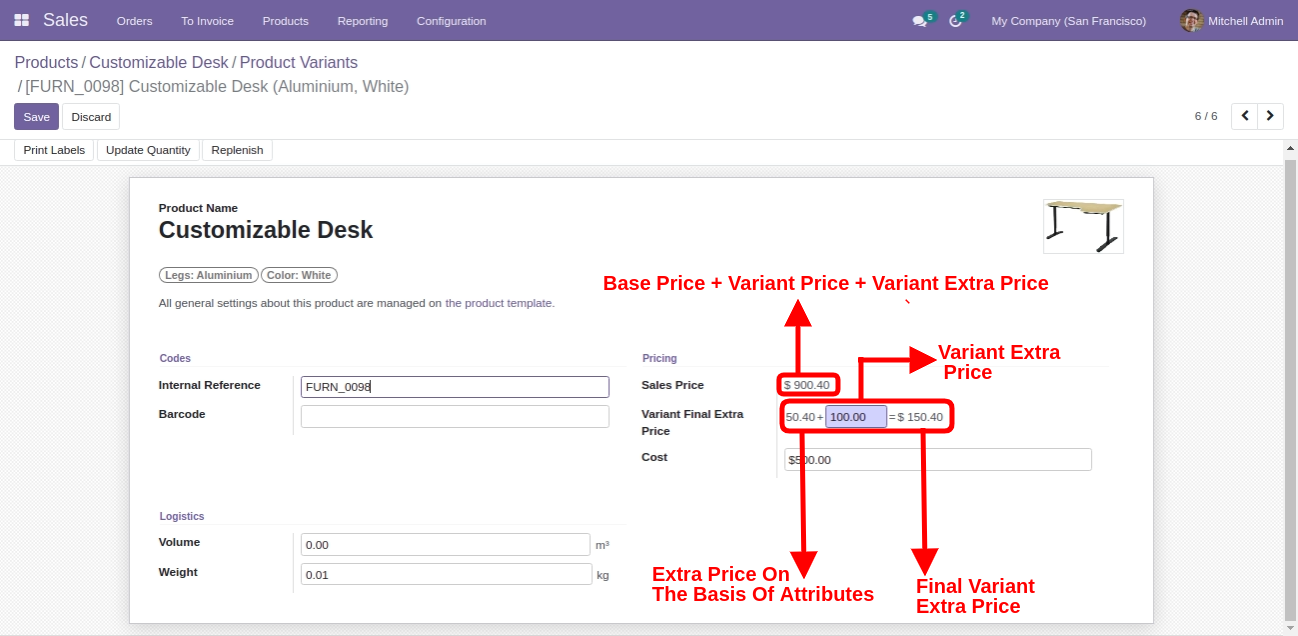Click the Customizable Desk breadcrumb

click(x=159, y=63)
